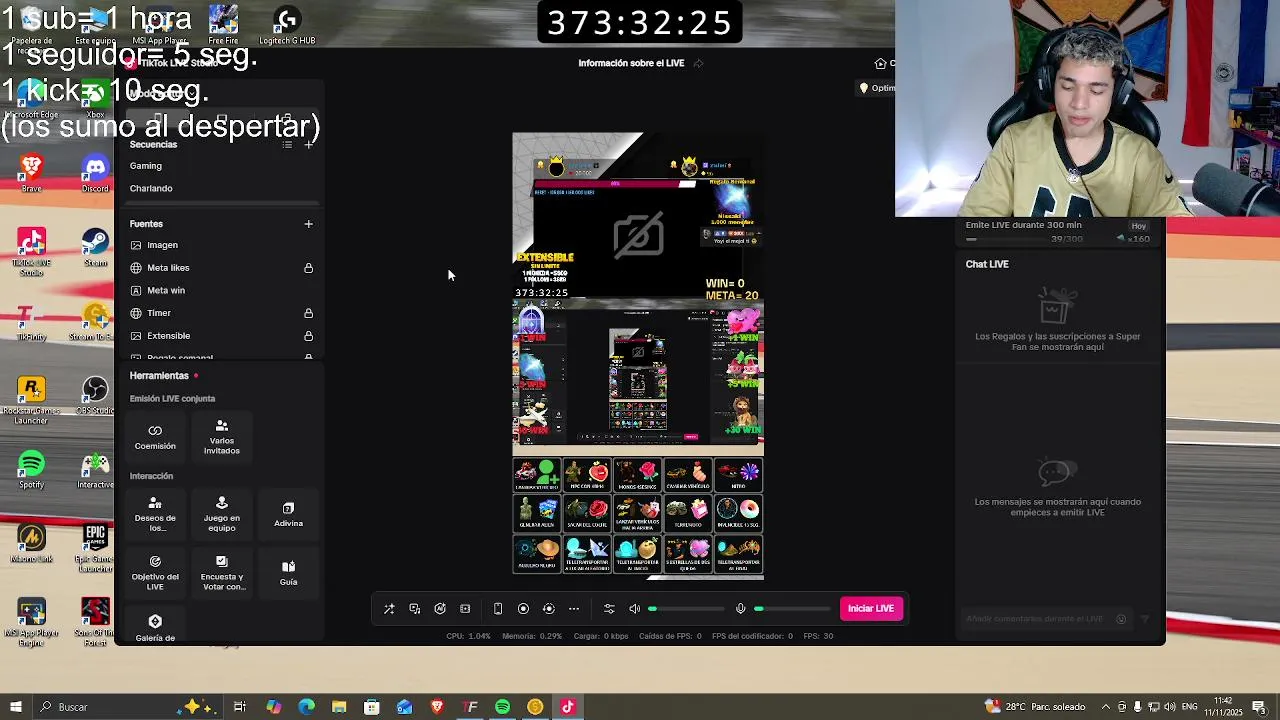Image resolution: width=1280 pixels, height=720 pixels.
Task: Click the media/music overlay icon in the bottom toolbar
Action: tap(415, 608)
